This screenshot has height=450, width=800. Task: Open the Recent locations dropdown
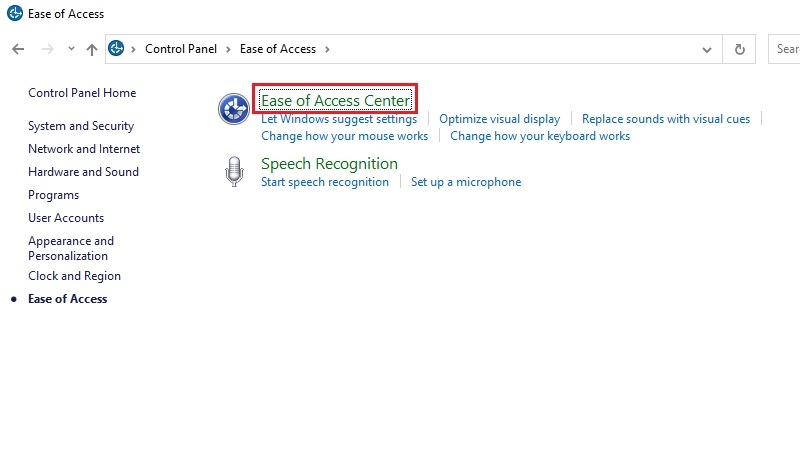tap(71, 49)
